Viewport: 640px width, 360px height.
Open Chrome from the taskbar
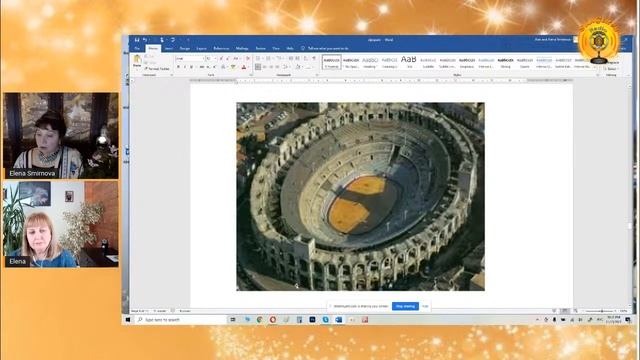pyautogui.click(x=260, y=320)
